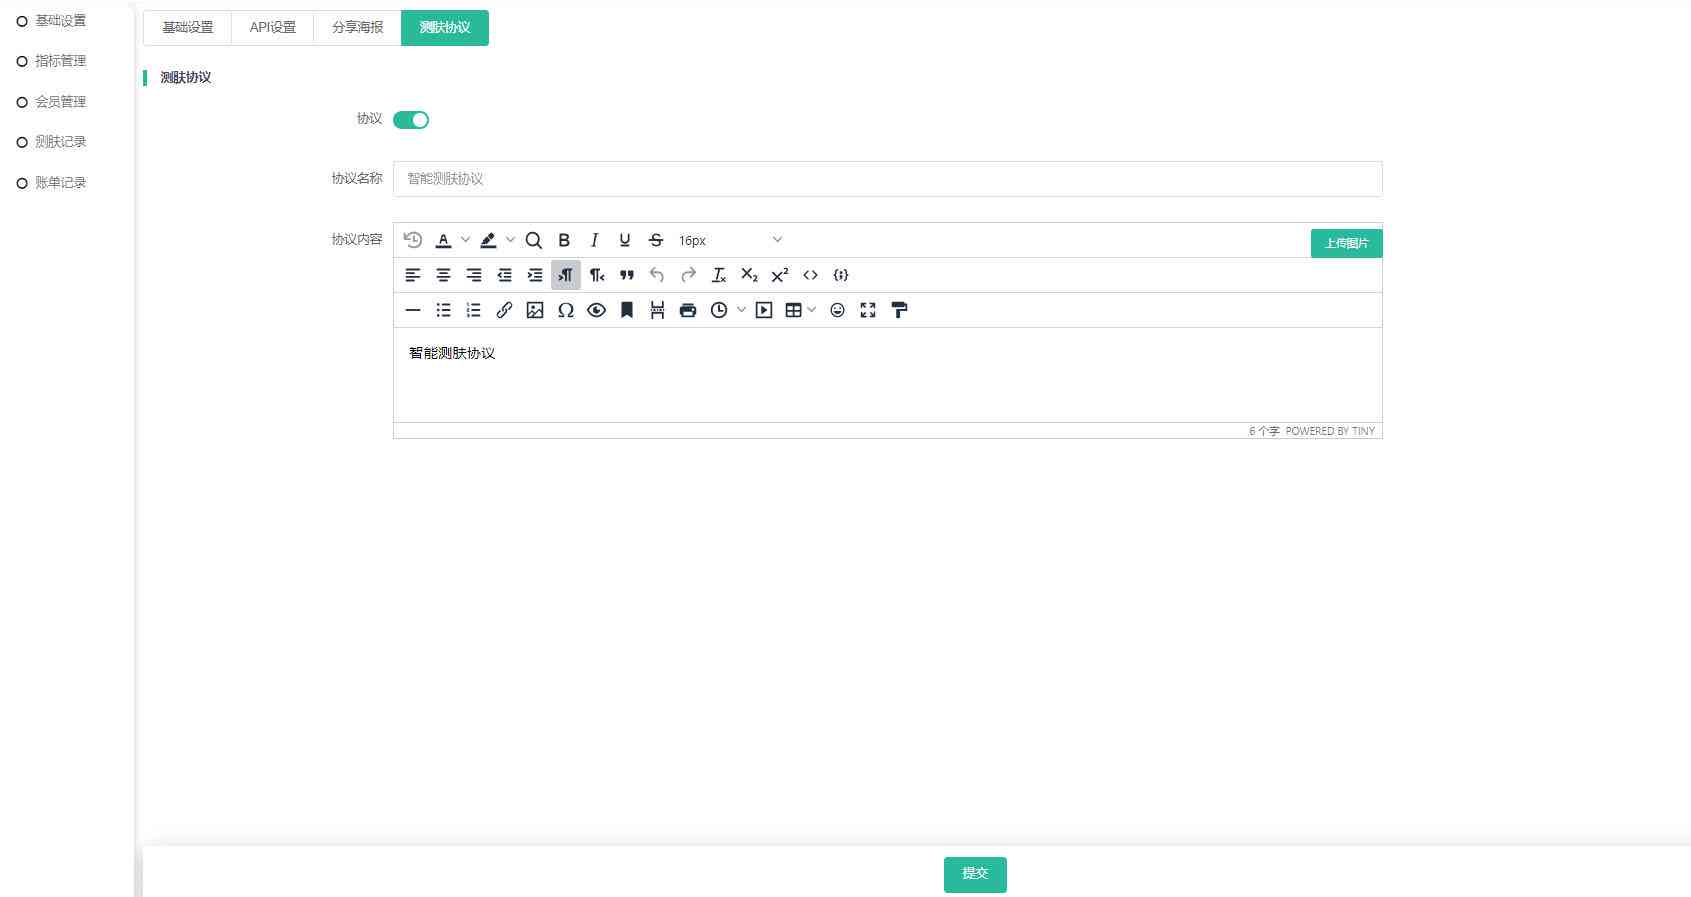Switch to the 分享海报 tab
Image resolution: width=1691 pixels, height=897 pixels.
[358, 27]
